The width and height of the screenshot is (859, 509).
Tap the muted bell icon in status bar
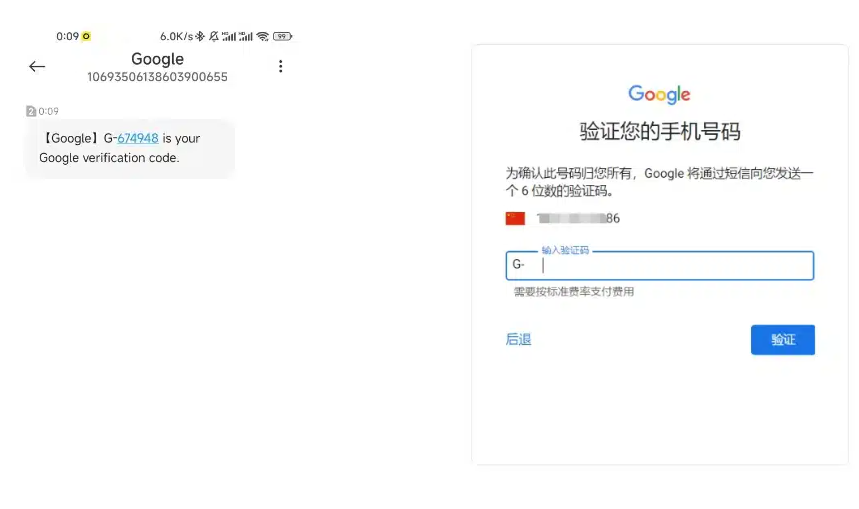pyautogui.click(x=214, y=36)
